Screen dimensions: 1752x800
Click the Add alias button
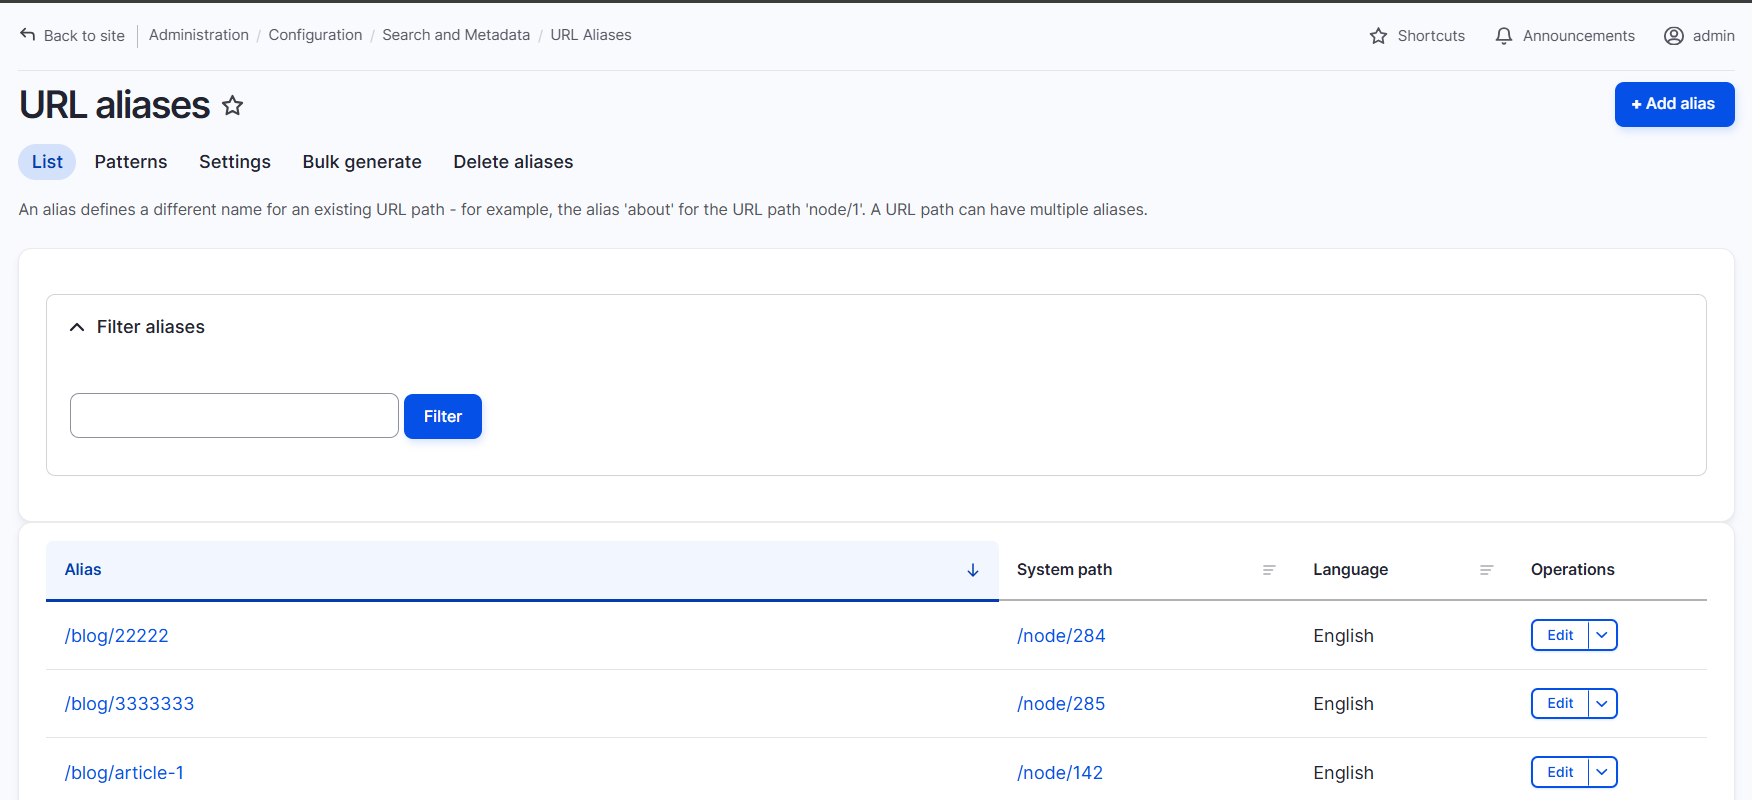click(x=1674, y=104)
